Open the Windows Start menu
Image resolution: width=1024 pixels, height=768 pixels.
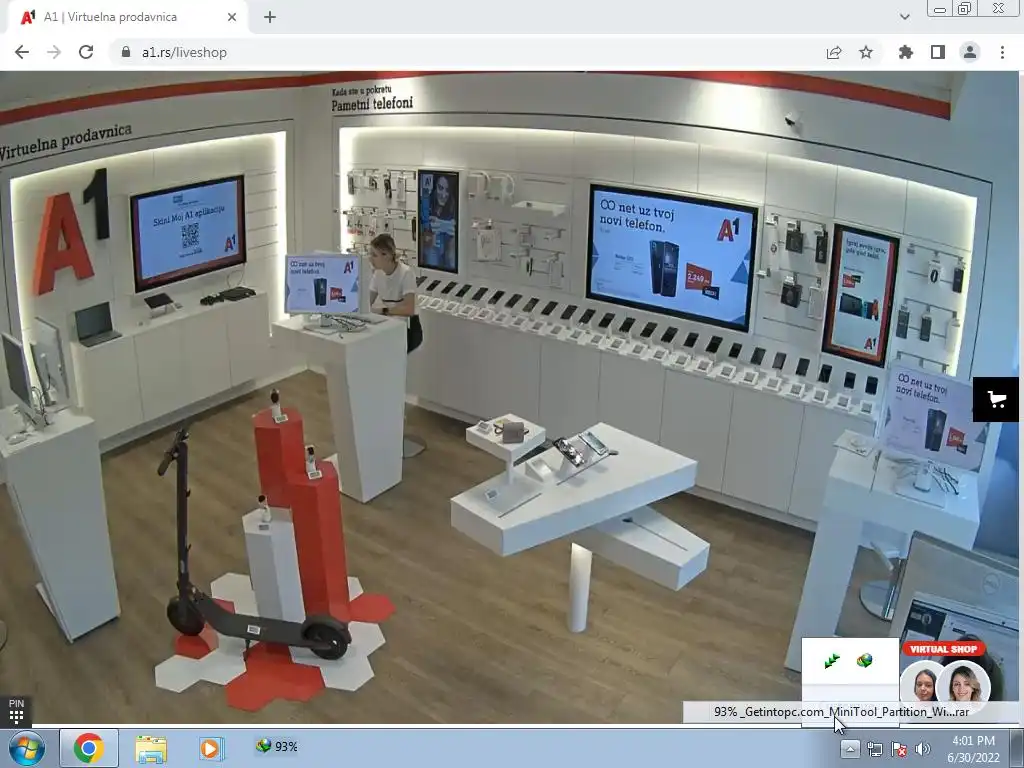point(26,748)
